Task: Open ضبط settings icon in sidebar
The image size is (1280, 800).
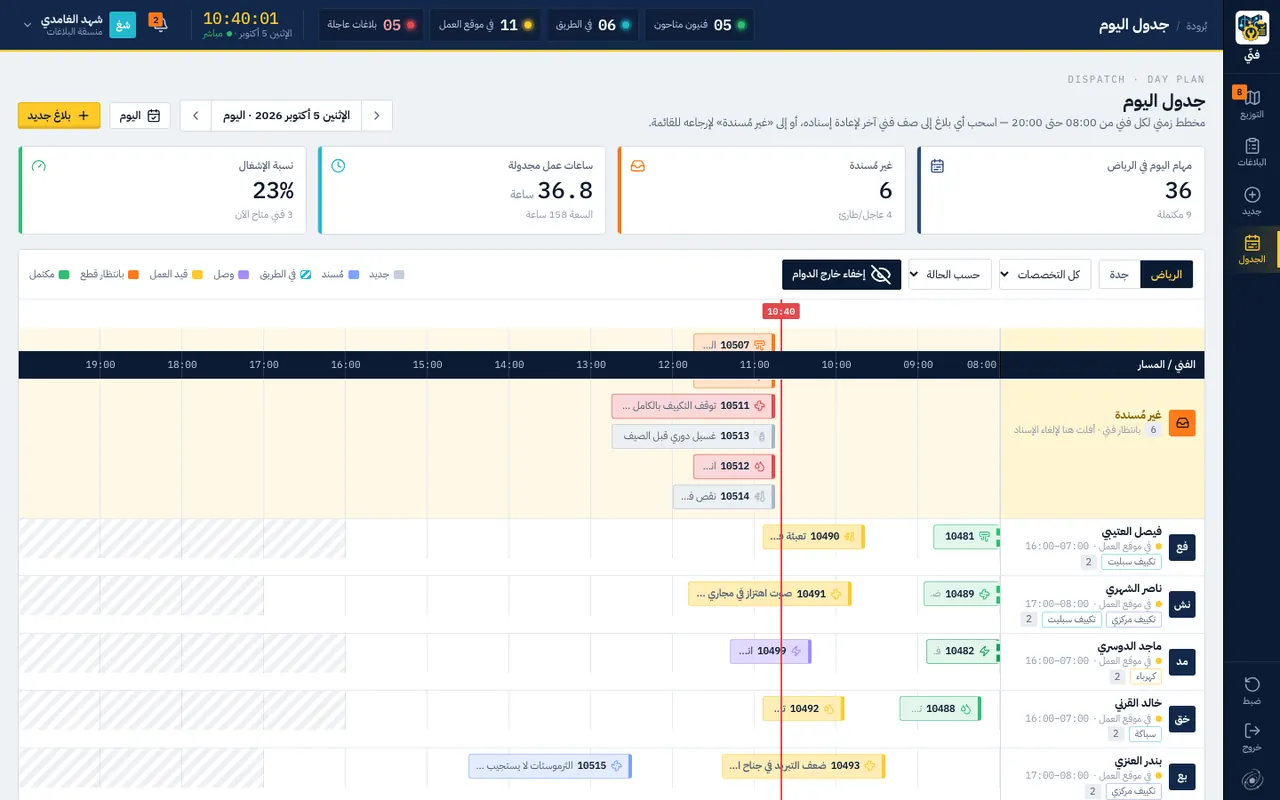Action: (x=1252, y=684)
